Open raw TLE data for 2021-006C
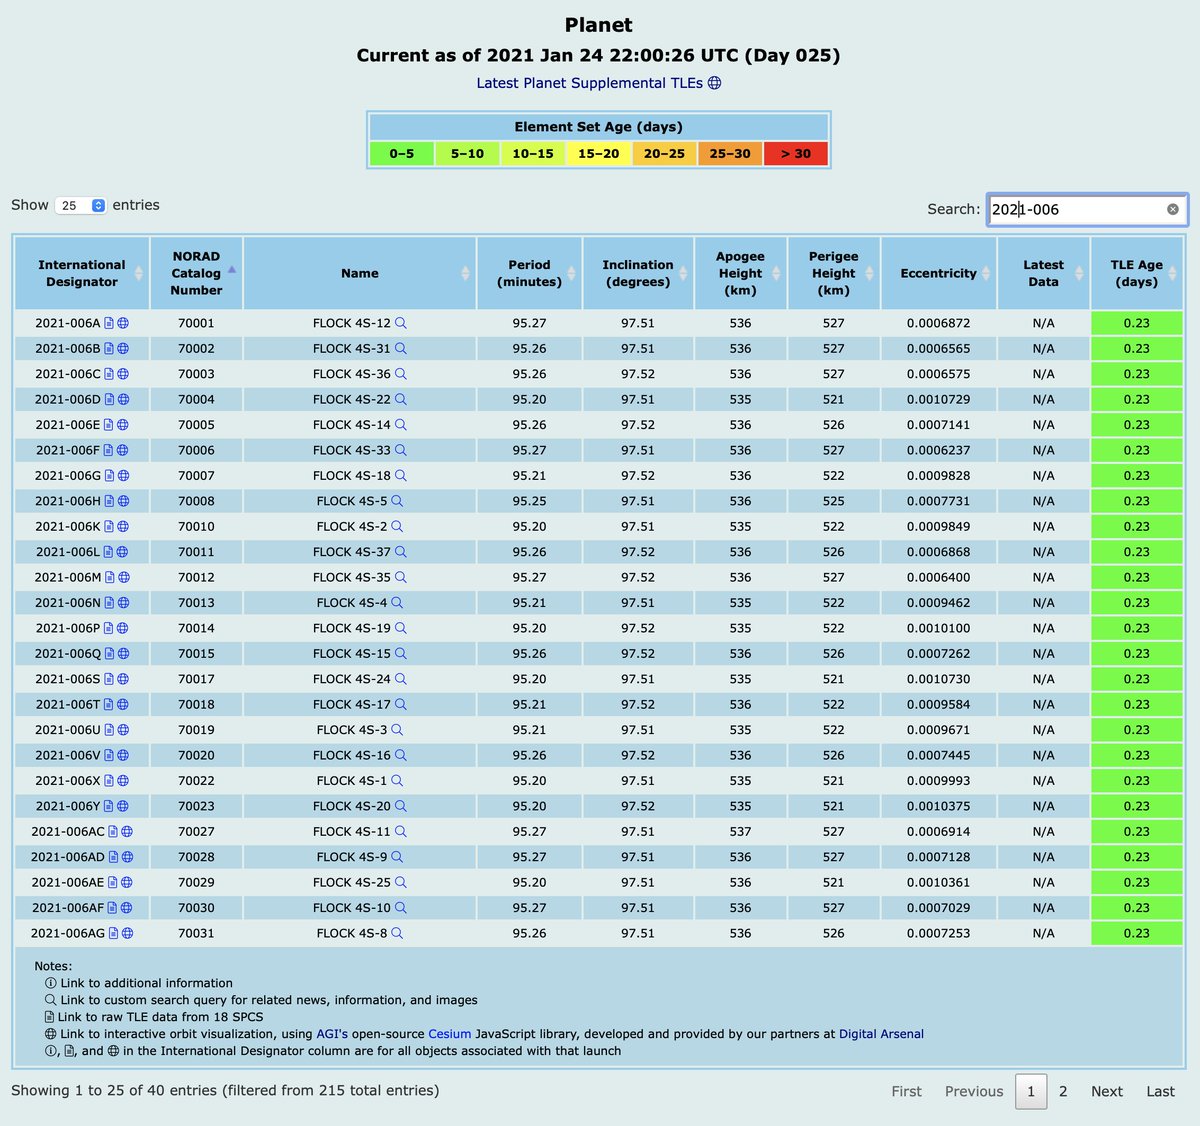1200x1126 pixels. (109, 374)
